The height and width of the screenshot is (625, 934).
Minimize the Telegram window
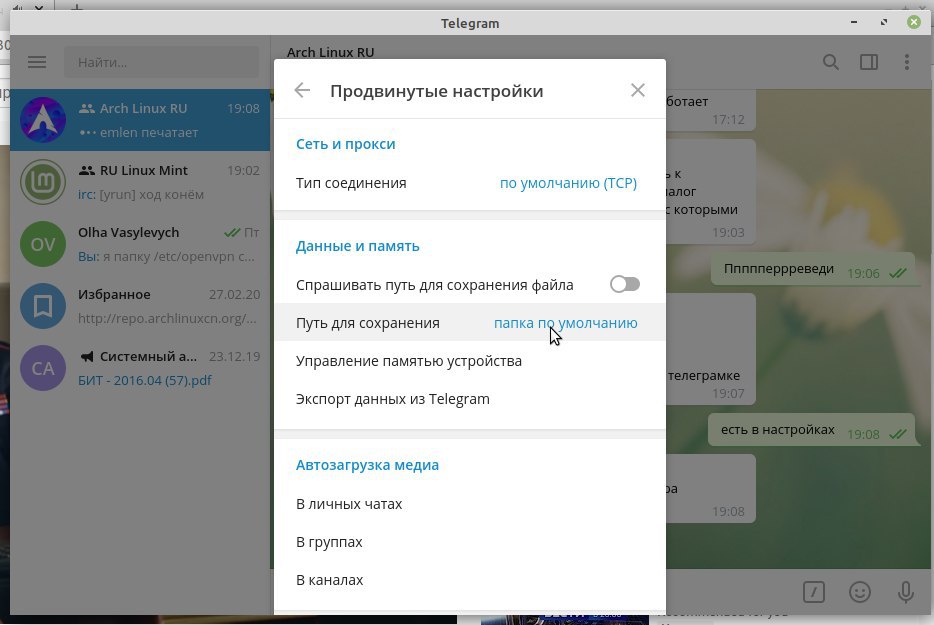(x=854, y=22)
